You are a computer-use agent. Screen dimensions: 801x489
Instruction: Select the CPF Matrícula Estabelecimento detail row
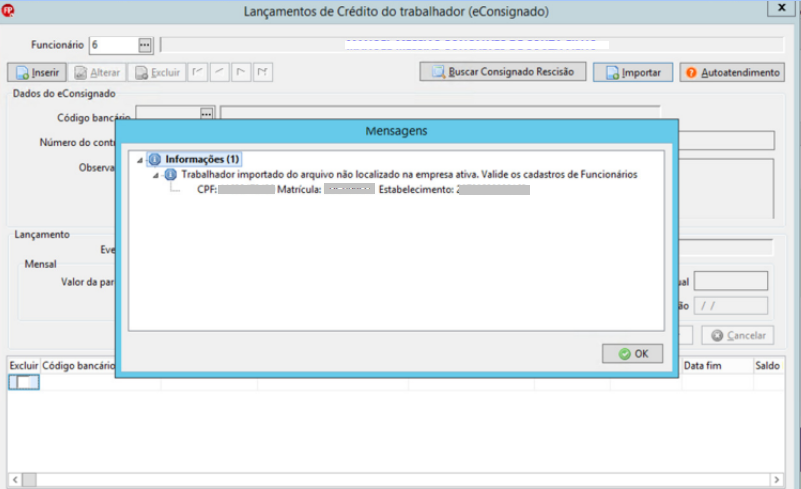pyautogui.click(x=363, y=190)
